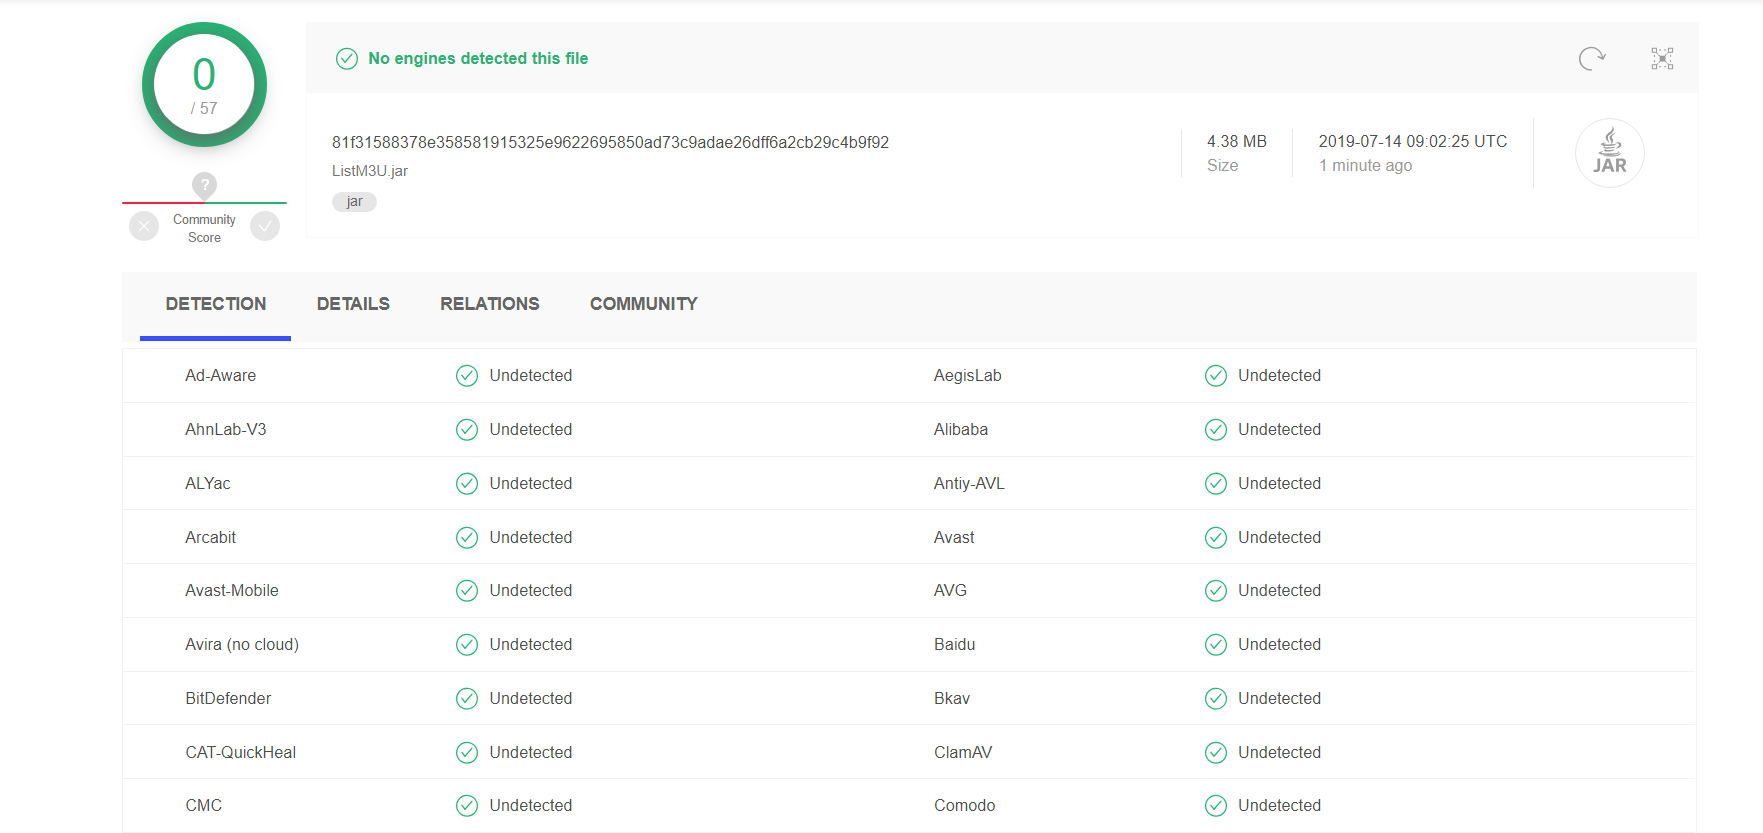1763x833 pixels.
Task: Click the jar tag label
Action: (x=354, y=202)
